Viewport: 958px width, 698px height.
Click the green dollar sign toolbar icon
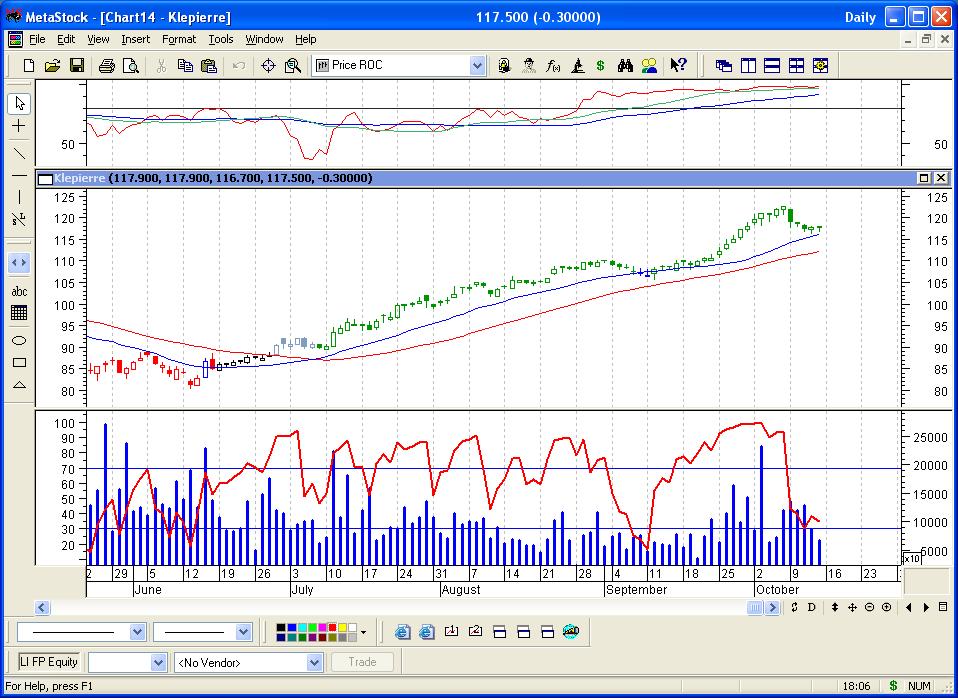coord(600,66)
